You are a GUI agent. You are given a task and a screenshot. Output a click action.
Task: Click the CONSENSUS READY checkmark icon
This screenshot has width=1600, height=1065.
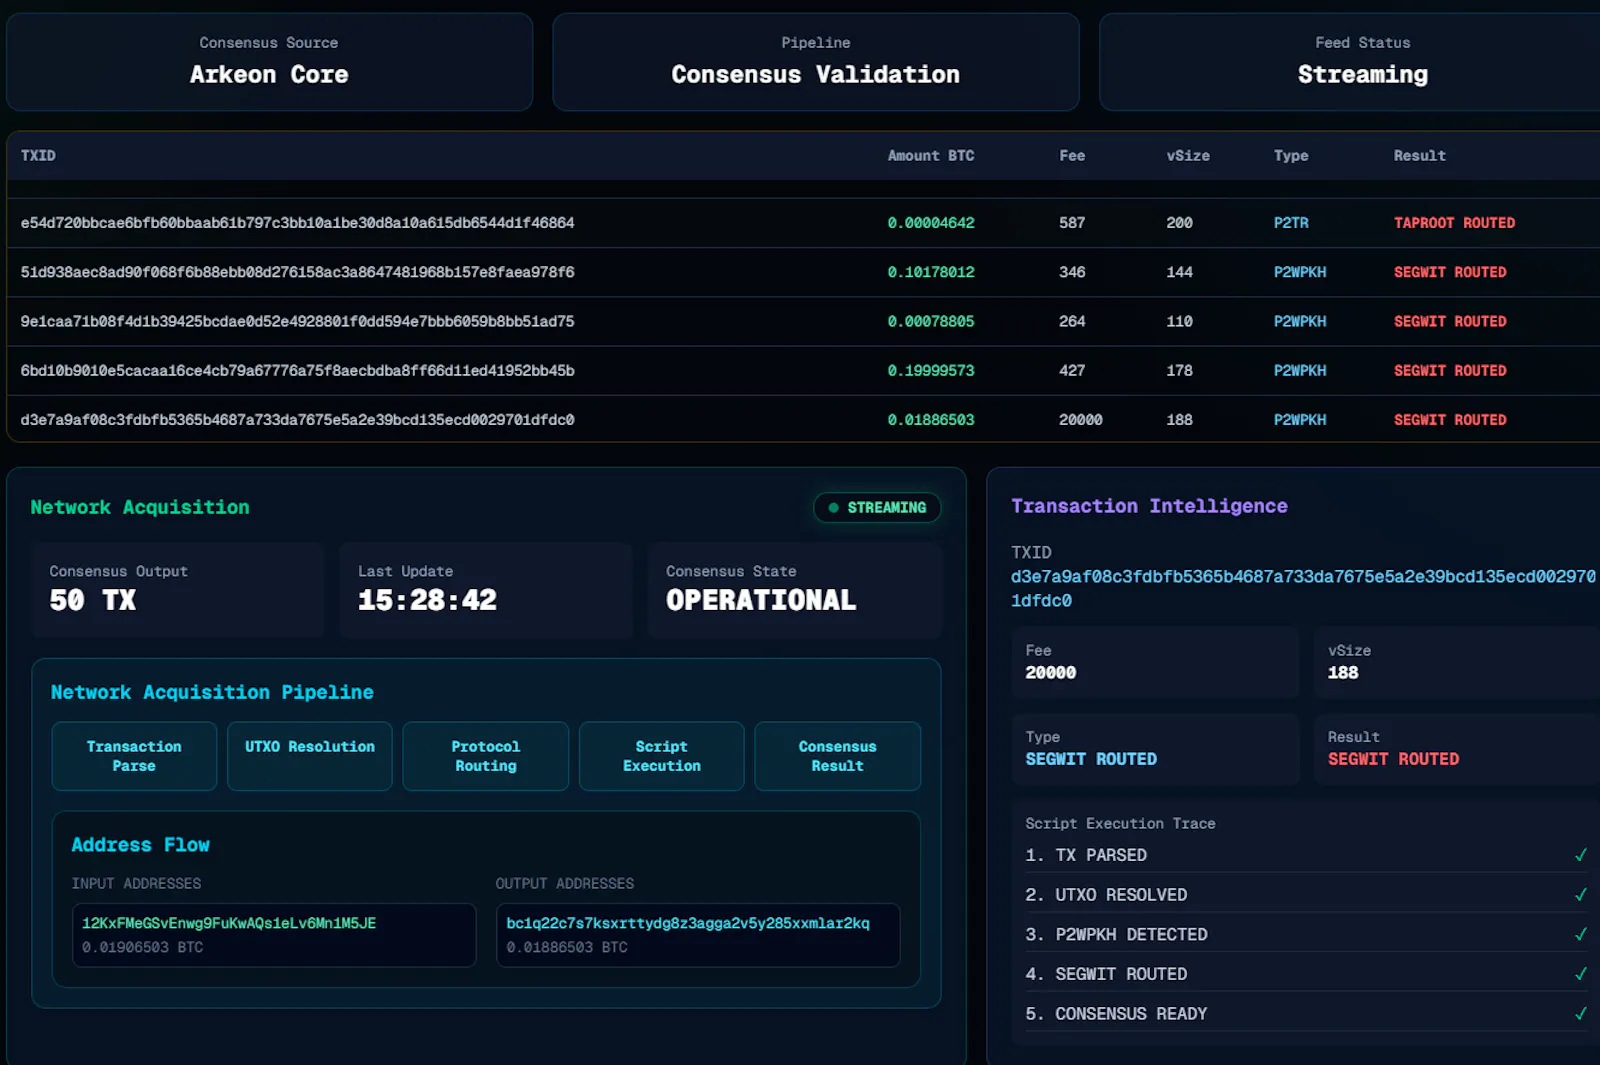coord(1581,1014)
